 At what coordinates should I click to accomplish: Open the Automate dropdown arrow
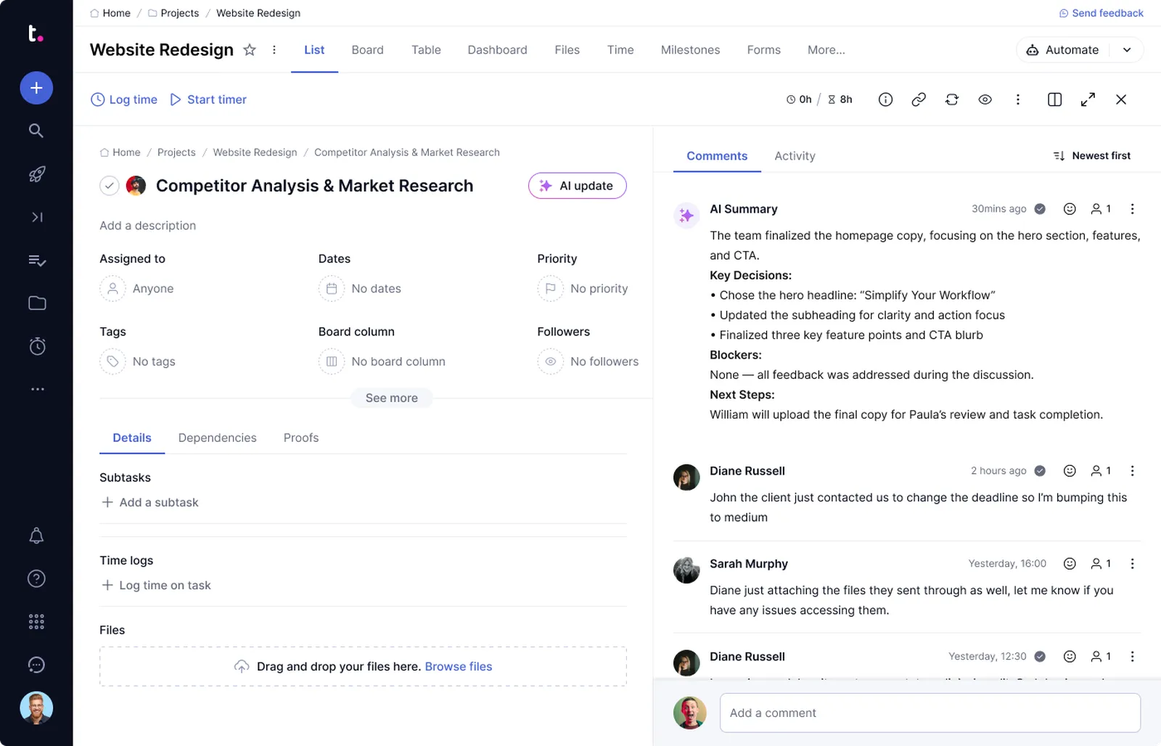1127,50
